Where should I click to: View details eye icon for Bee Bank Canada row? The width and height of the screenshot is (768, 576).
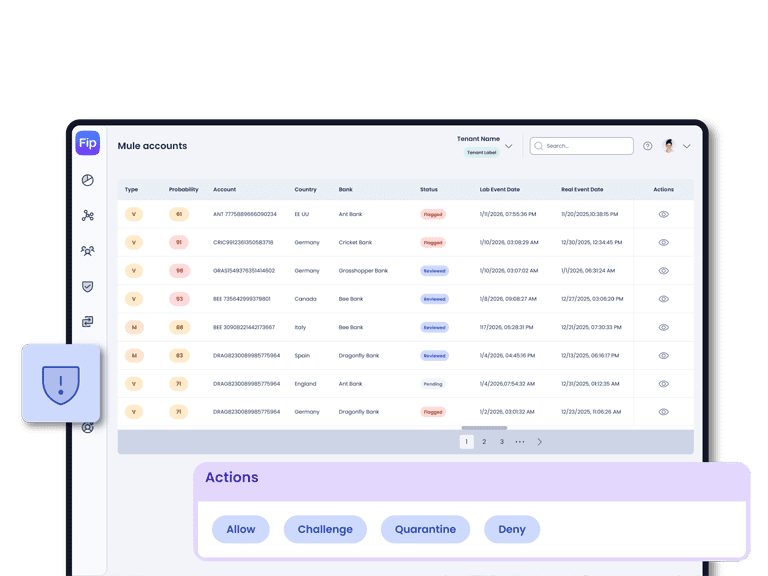[x=664, y=299]
